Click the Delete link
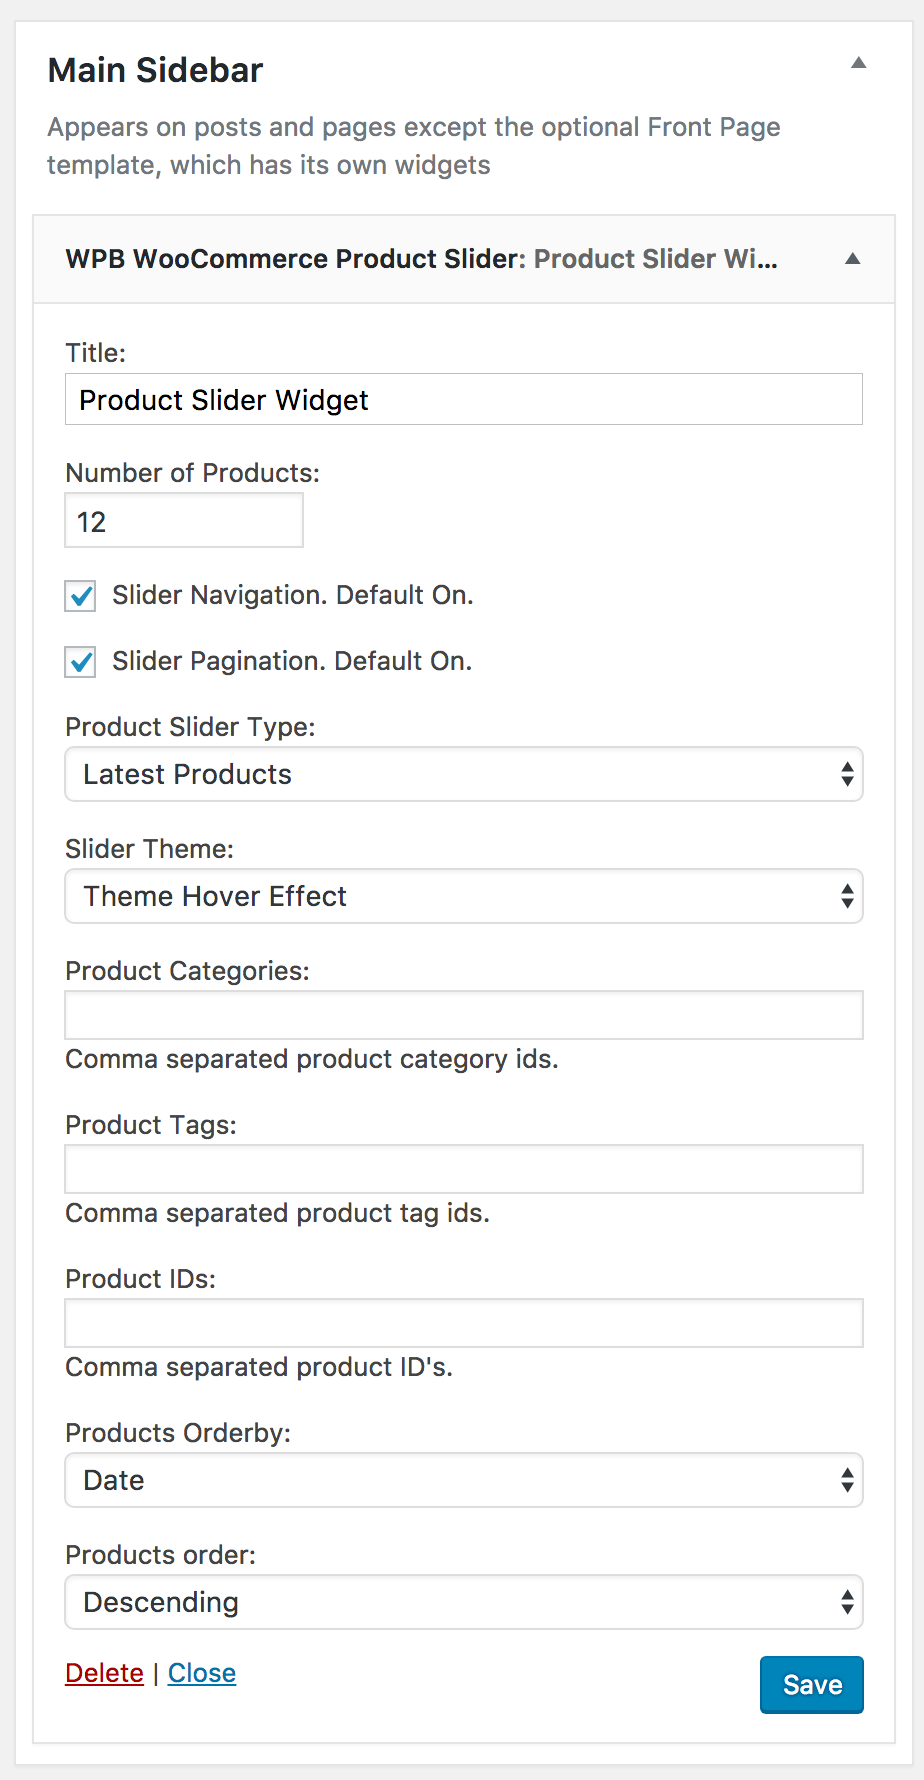 [x=104, y=1673]
